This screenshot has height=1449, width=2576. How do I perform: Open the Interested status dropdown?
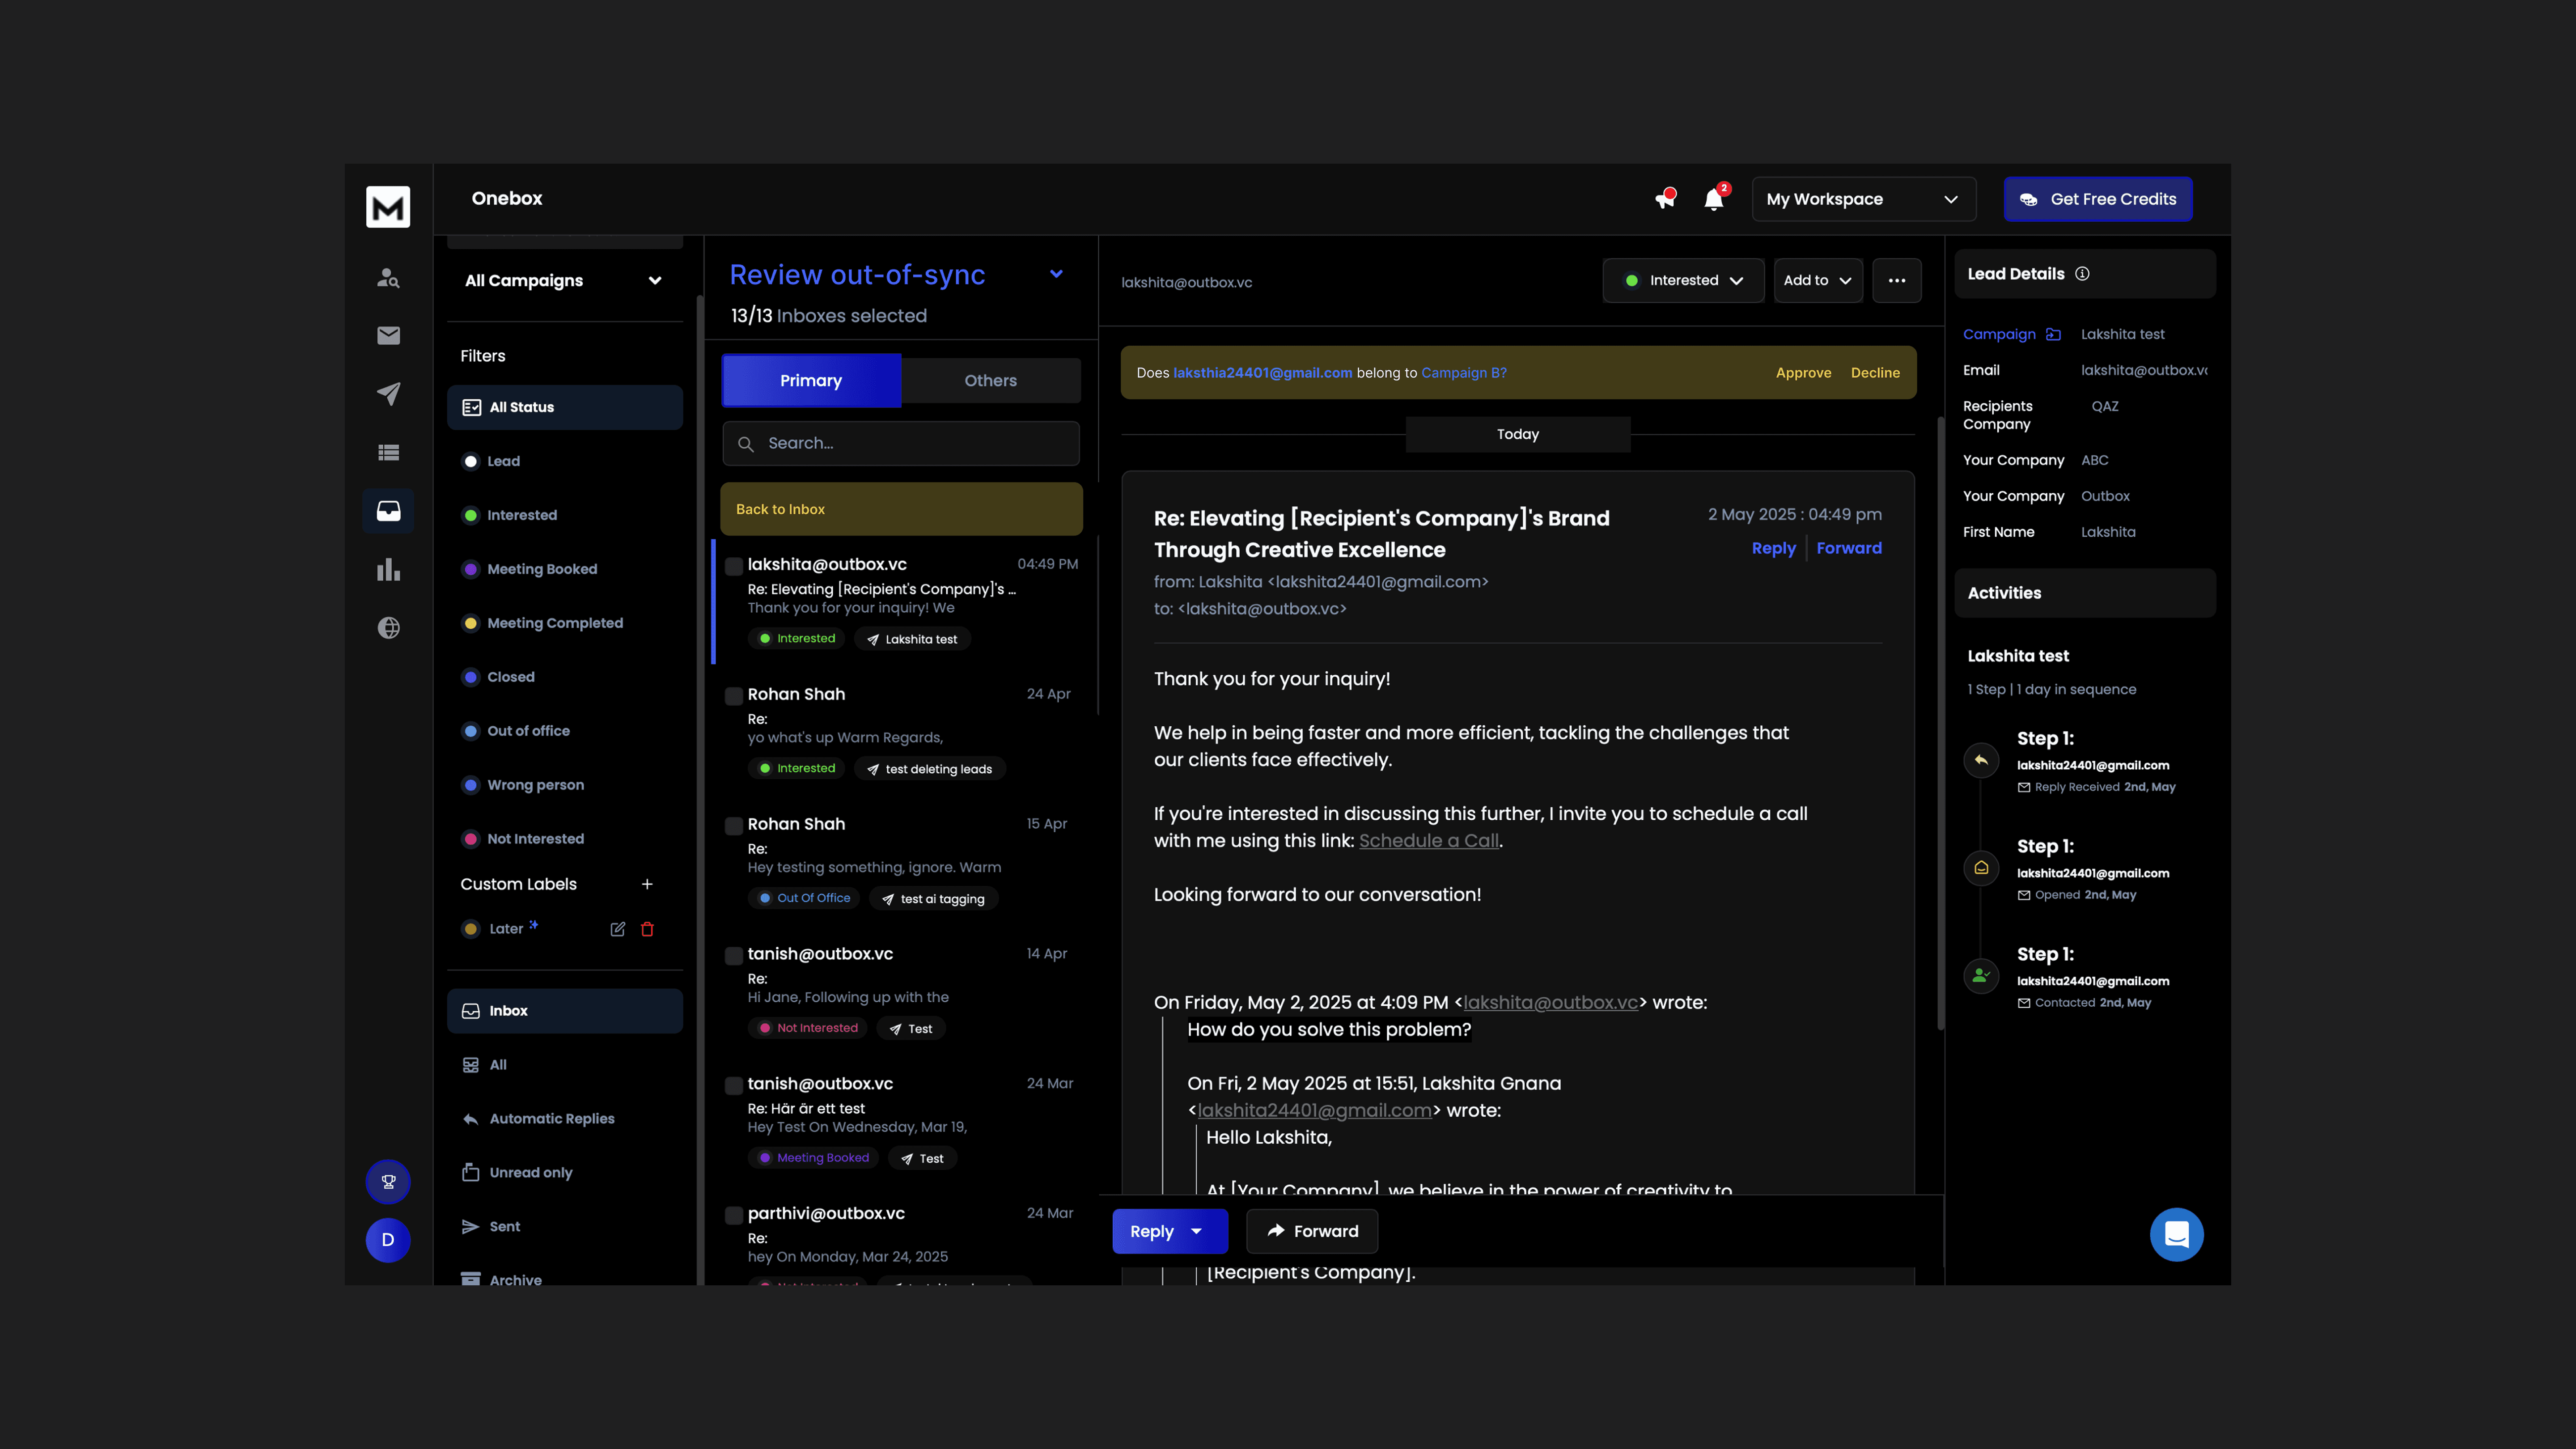point(1683,281)
